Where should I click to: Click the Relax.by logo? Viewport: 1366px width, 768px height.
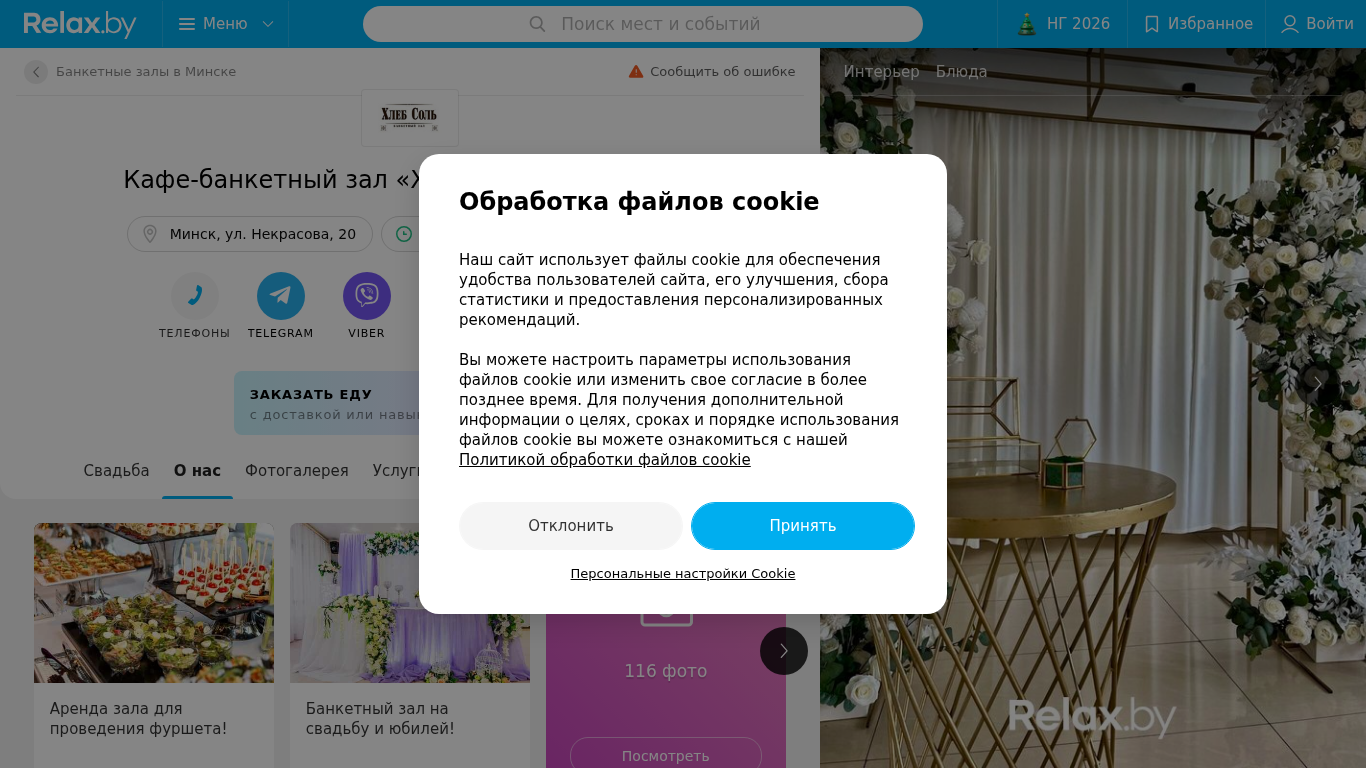80,24
